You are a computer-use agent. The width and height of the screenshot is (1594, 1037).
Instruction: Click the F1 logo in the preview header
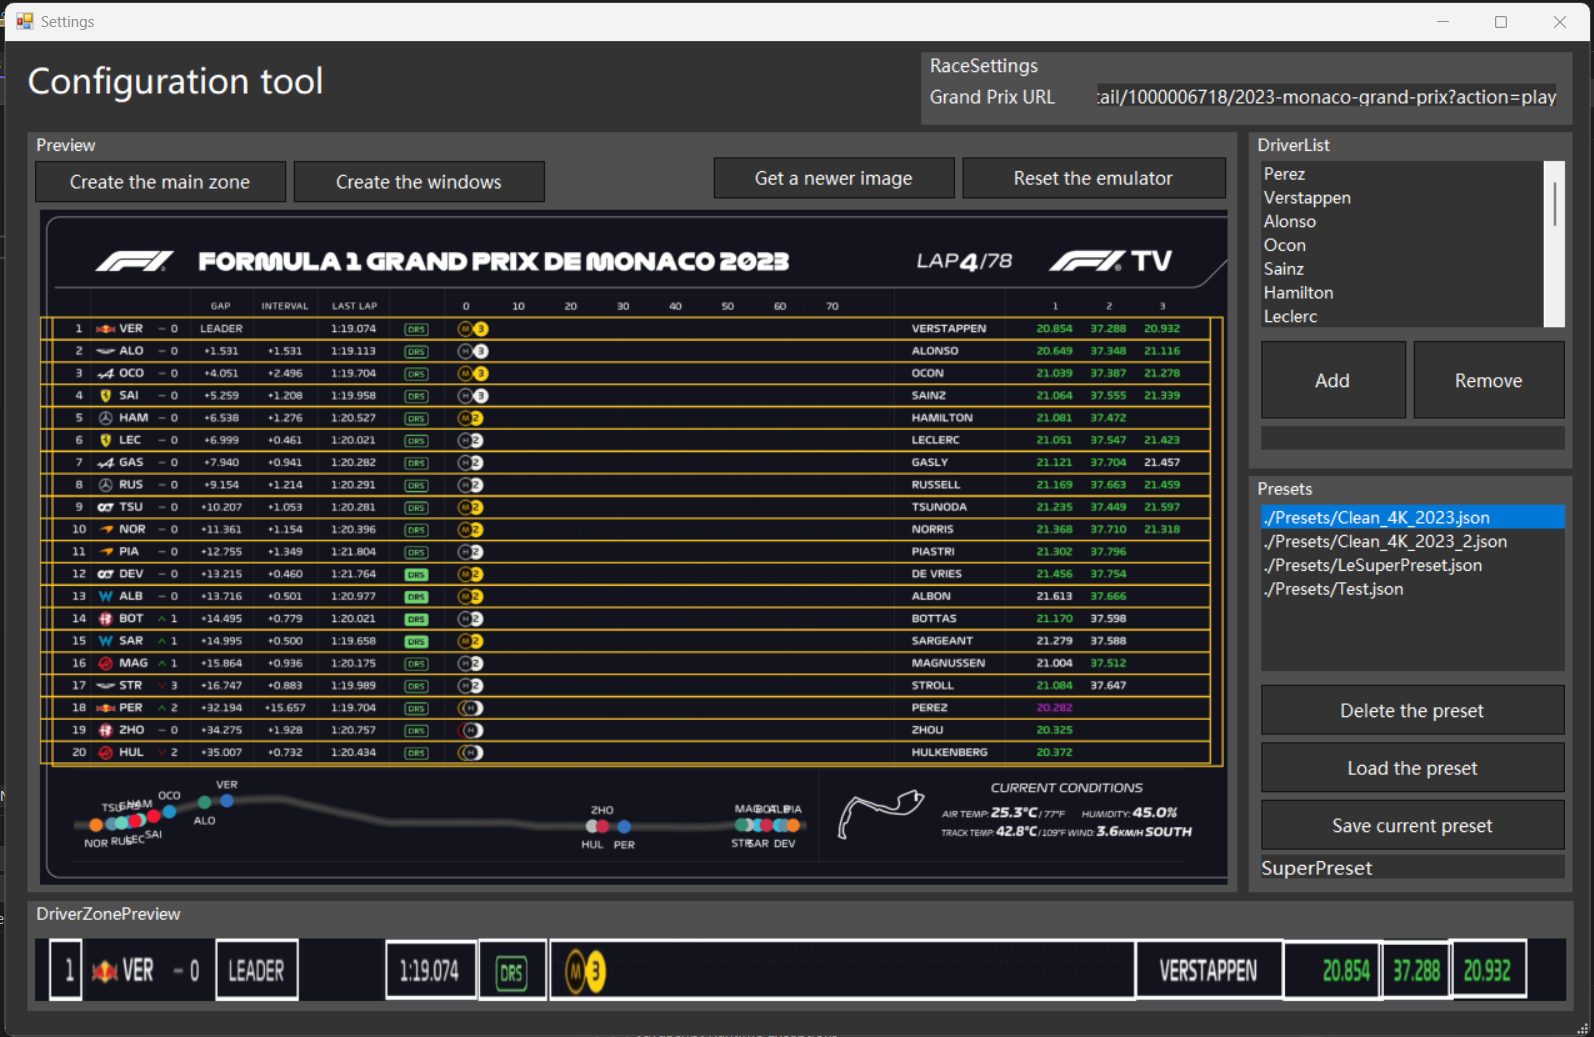pyautogui.click(x=134, y=262)
